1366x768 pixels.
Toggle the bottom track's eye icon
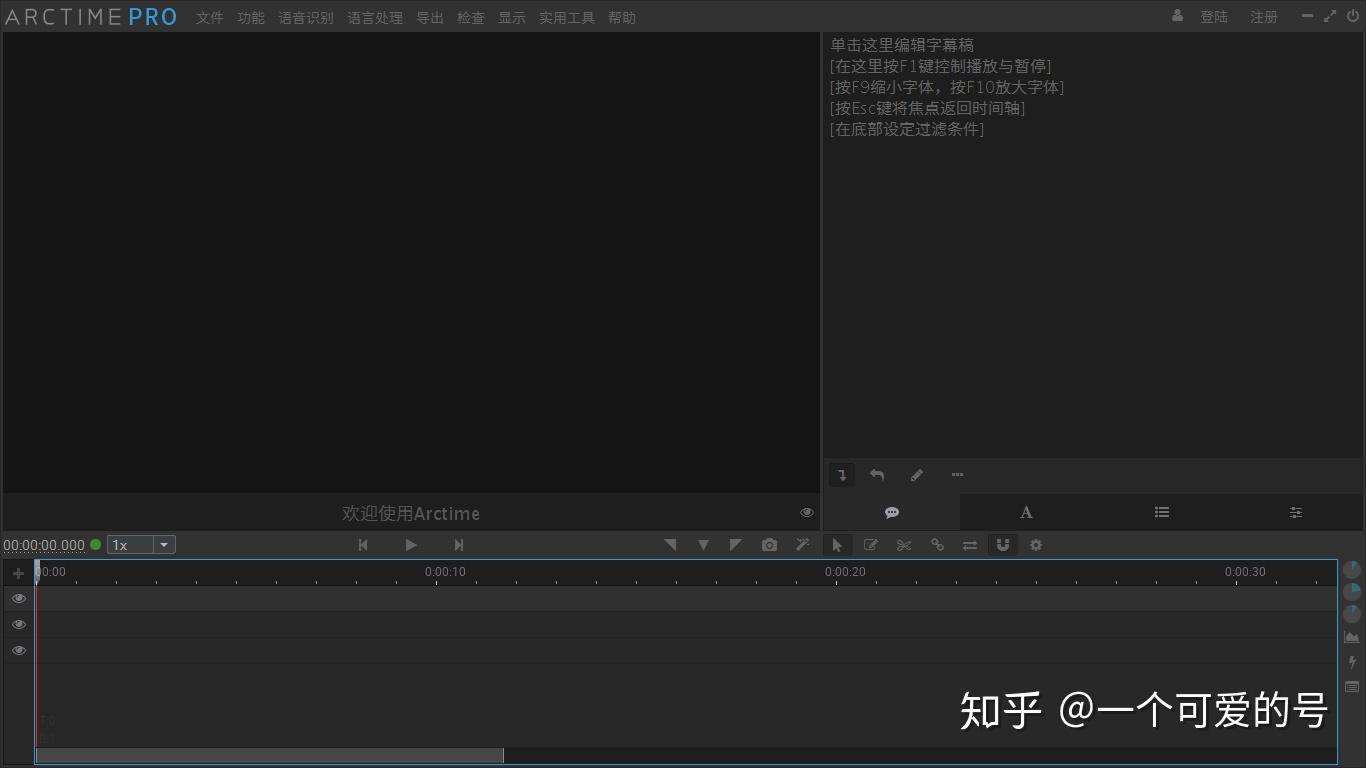pyautogui.click(x=18, y=650)
